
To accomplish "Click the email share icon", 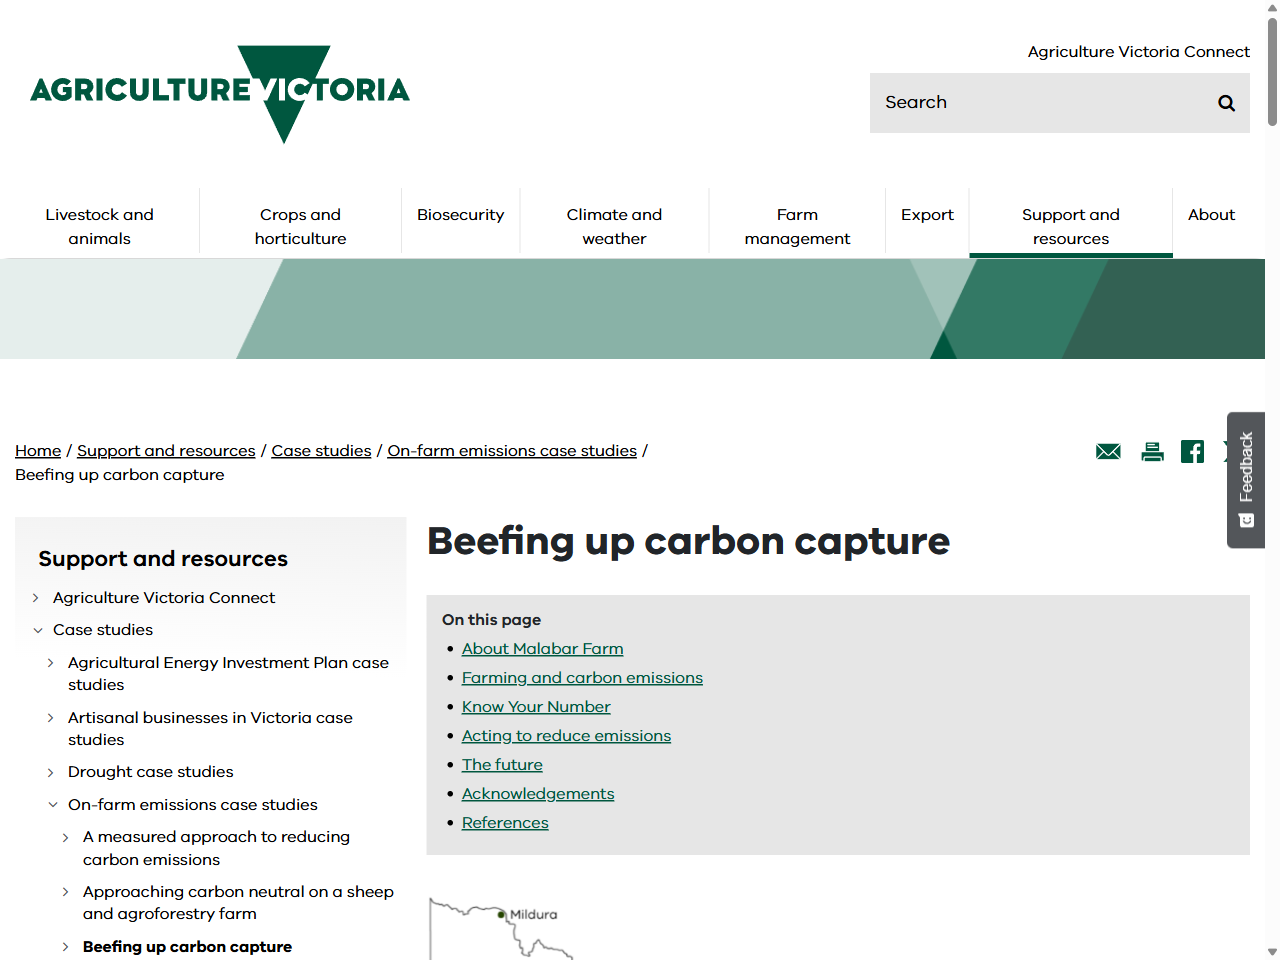I will pos(1108,451).
